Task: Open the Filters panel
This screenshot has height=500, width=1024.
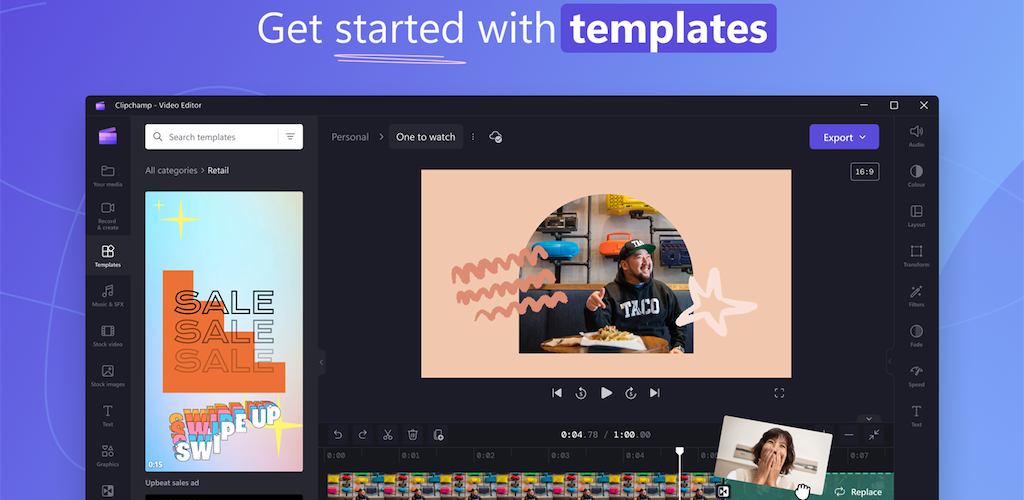Action: tap(916, 296)
